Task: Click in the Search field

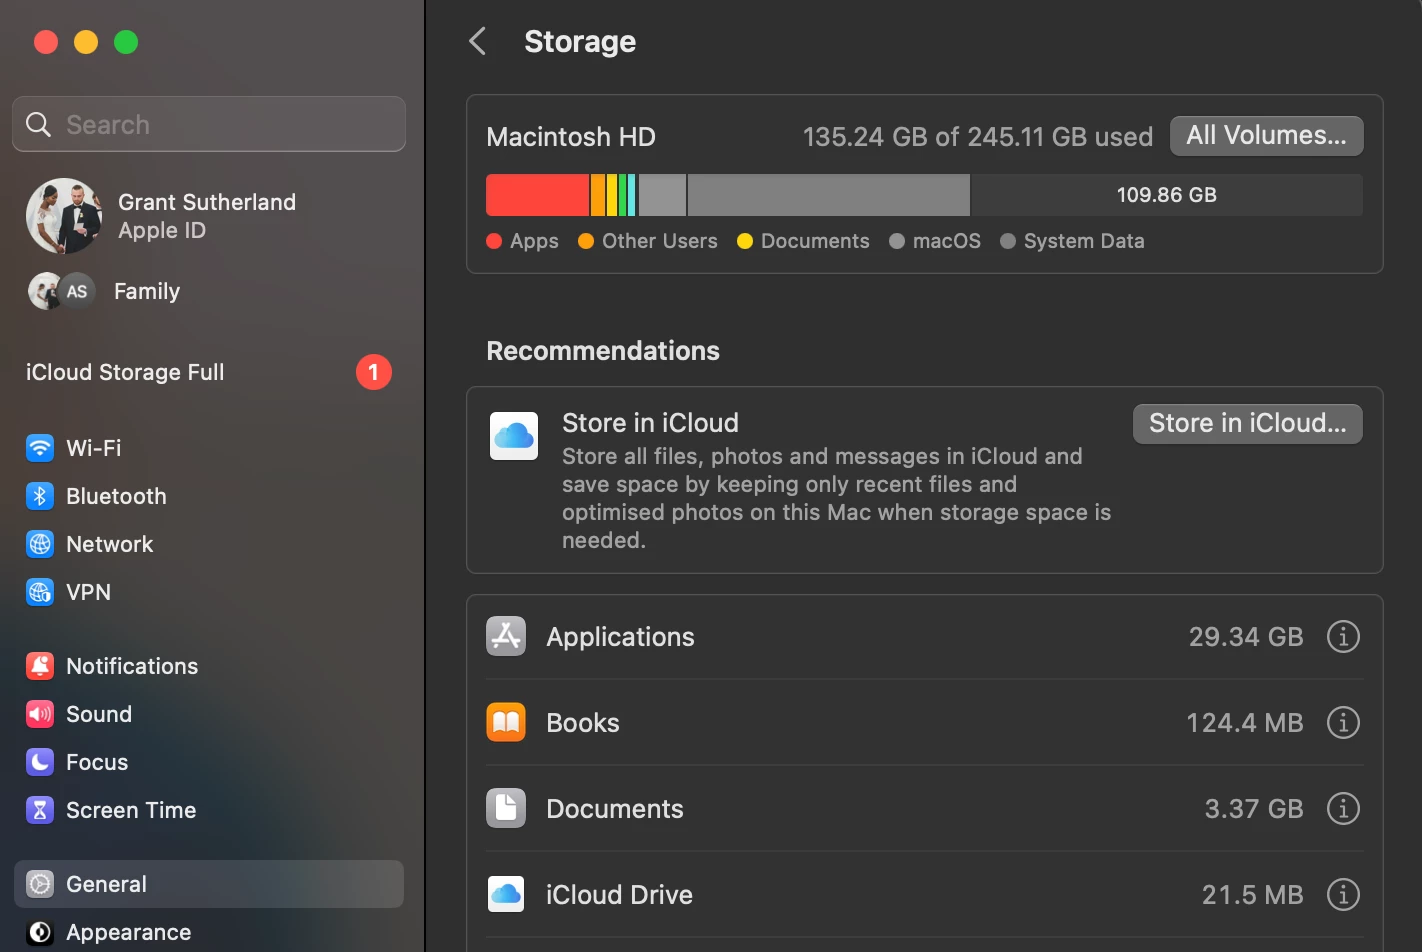Action: point(209,124)
